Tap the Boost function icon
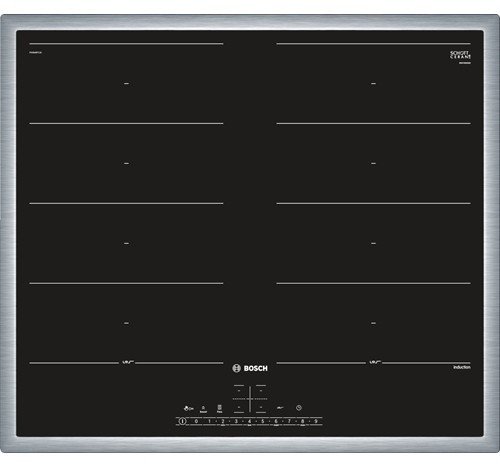 point(203,409)
